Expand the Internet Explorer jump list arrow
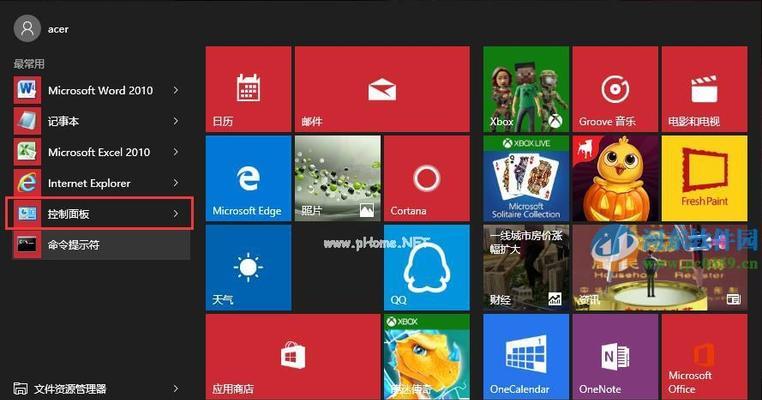This screenshot has width=762, height=400. (x=176, y=183)
